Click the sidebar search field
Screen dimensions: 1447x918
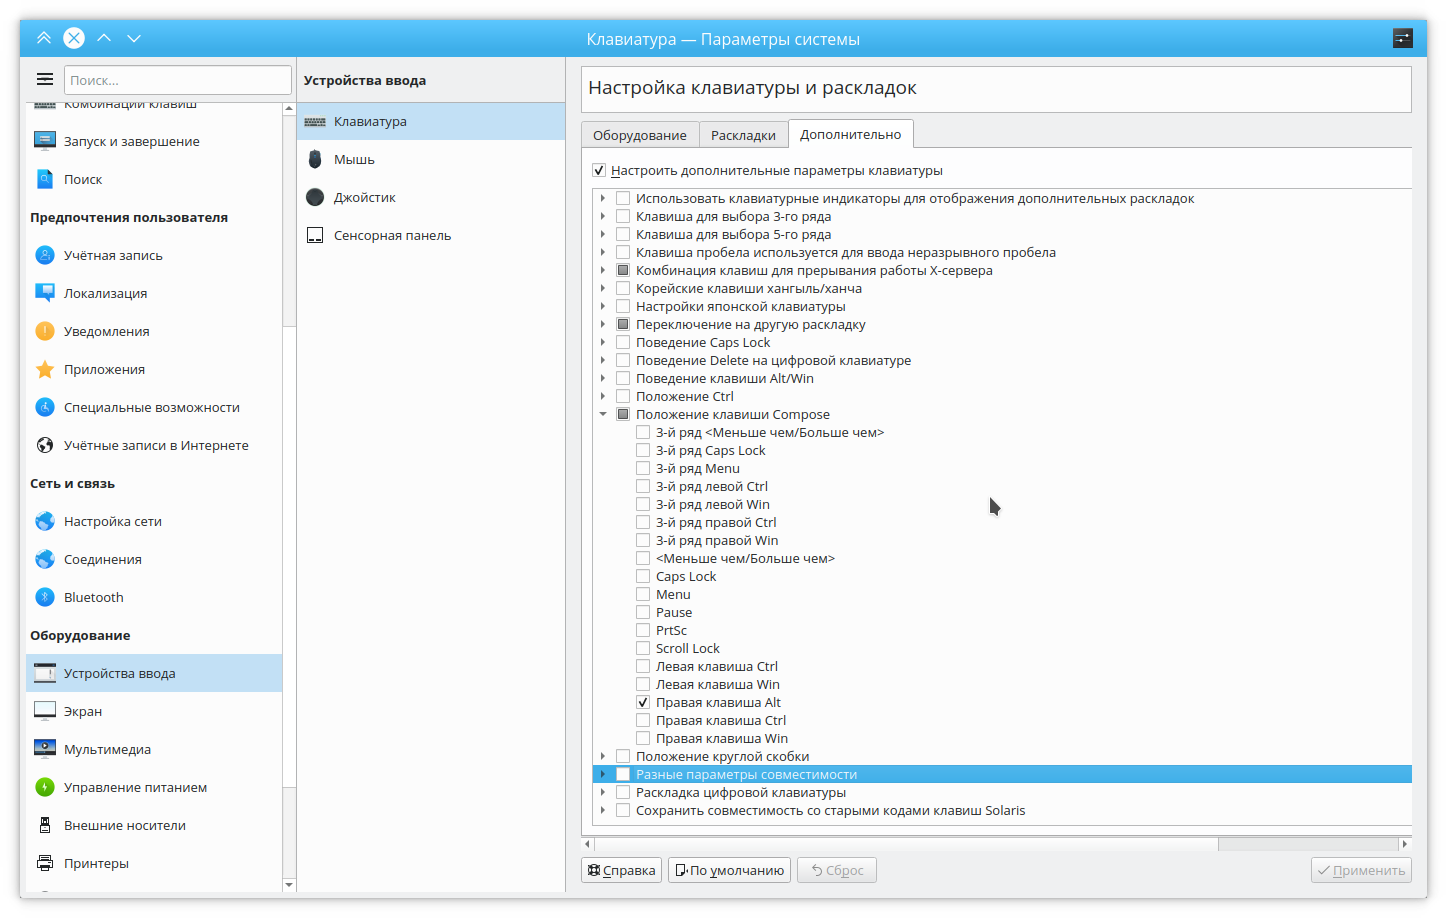tap(178, 80)
